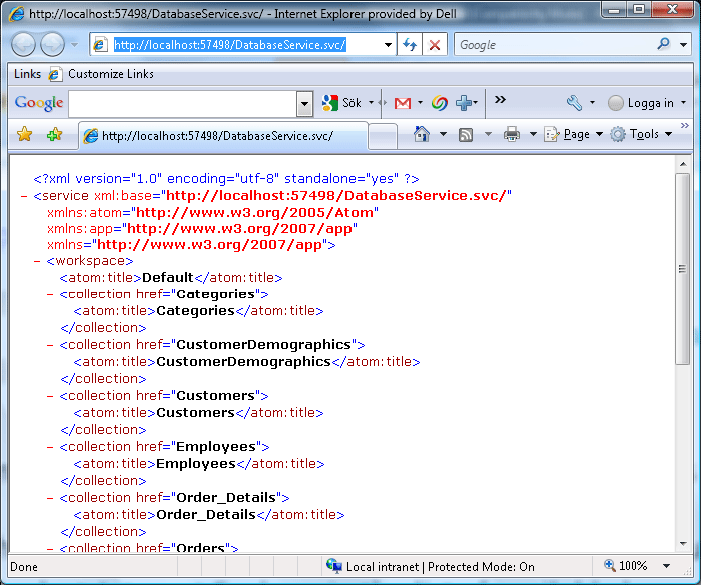Click the RSS Feeds icon
The height and width of the screenshot is (585, 701).
point(466,135)
